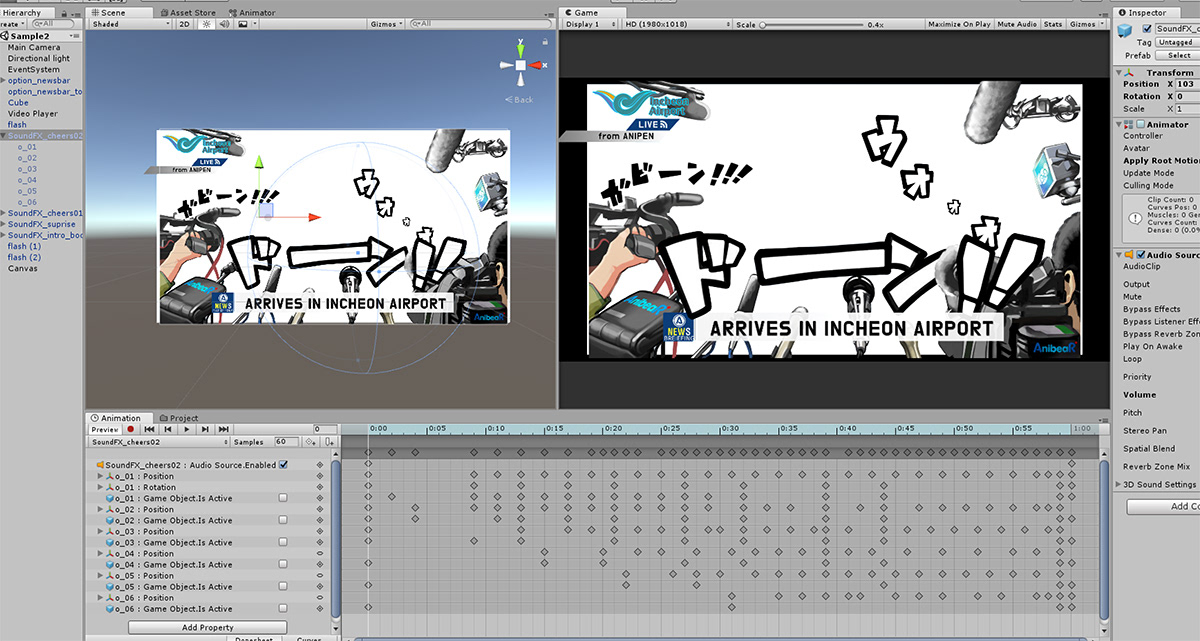Open the Shaded draw mode dropdown
The image size is (1200, 641).
pos(131,24)
